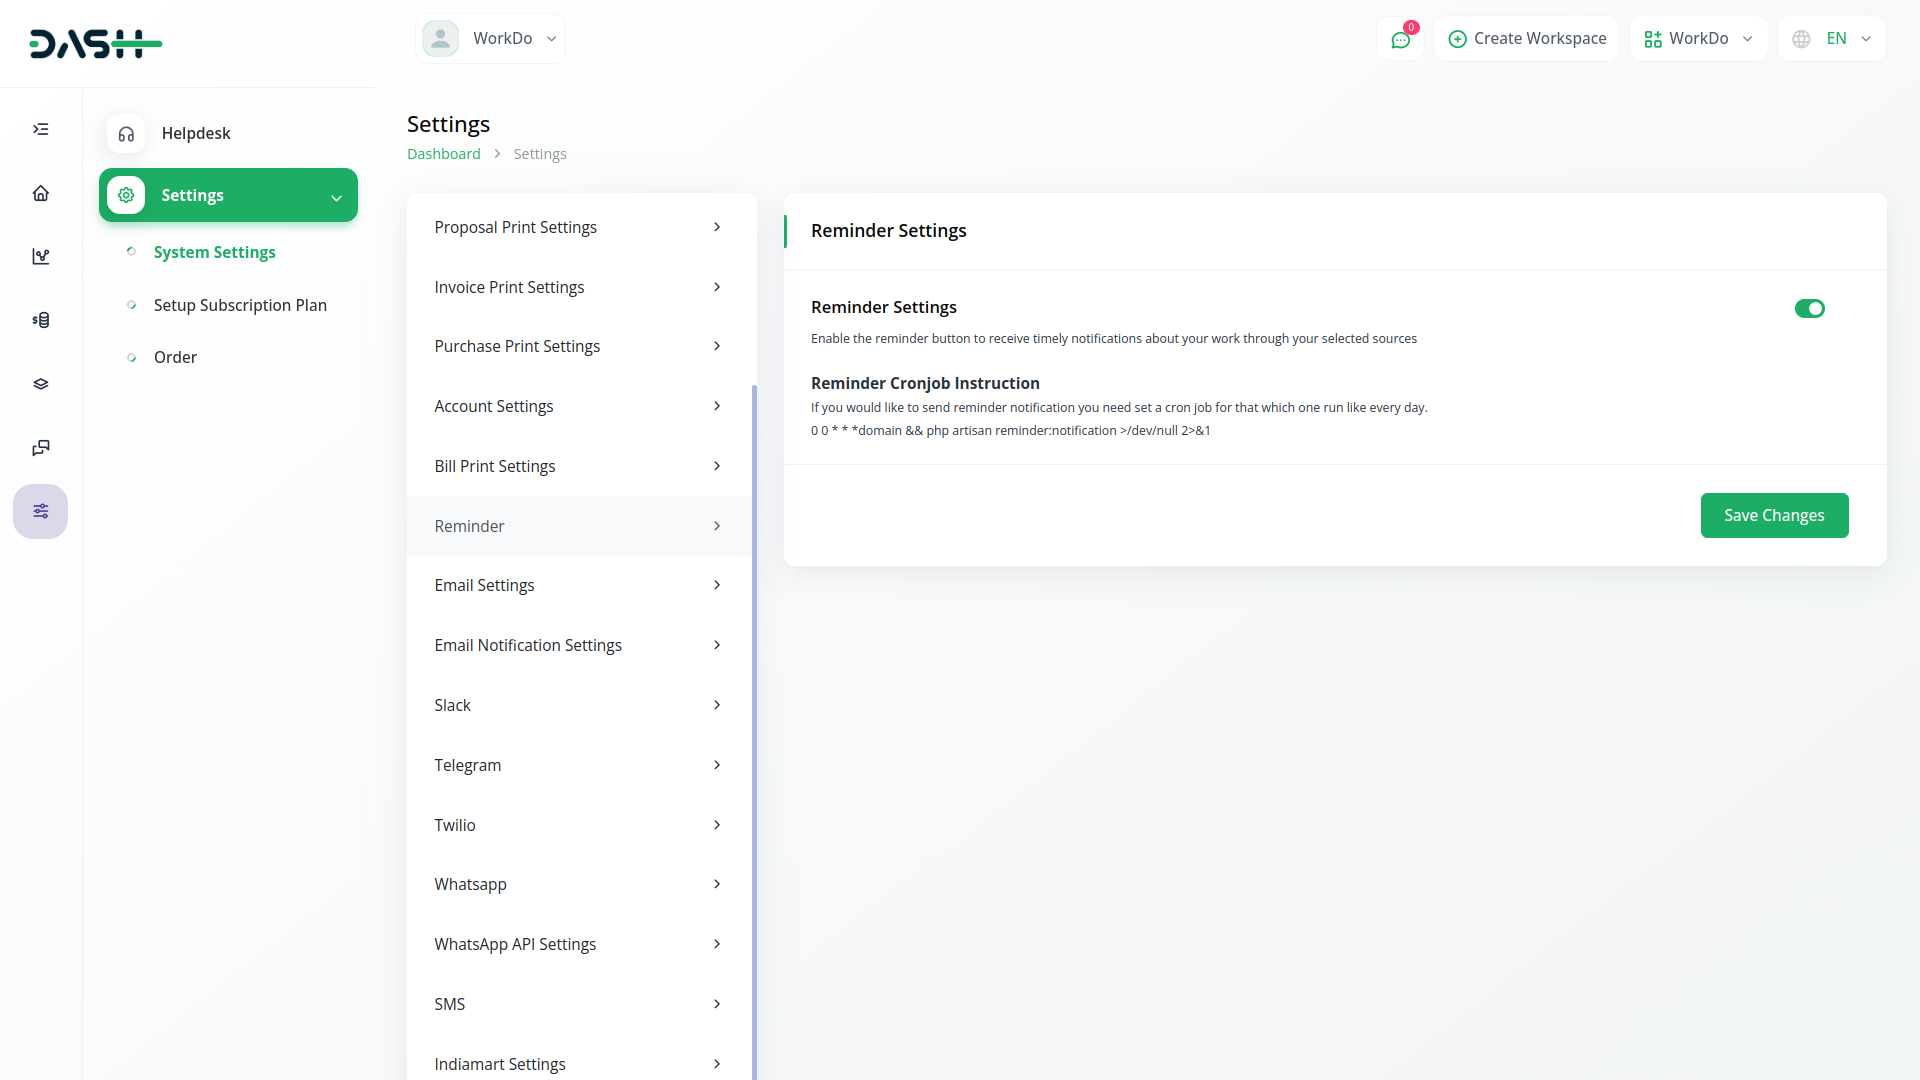Screen dimensions: 1920x1080
Task: Click the Create Workspace button
Action: point(1526,39)
